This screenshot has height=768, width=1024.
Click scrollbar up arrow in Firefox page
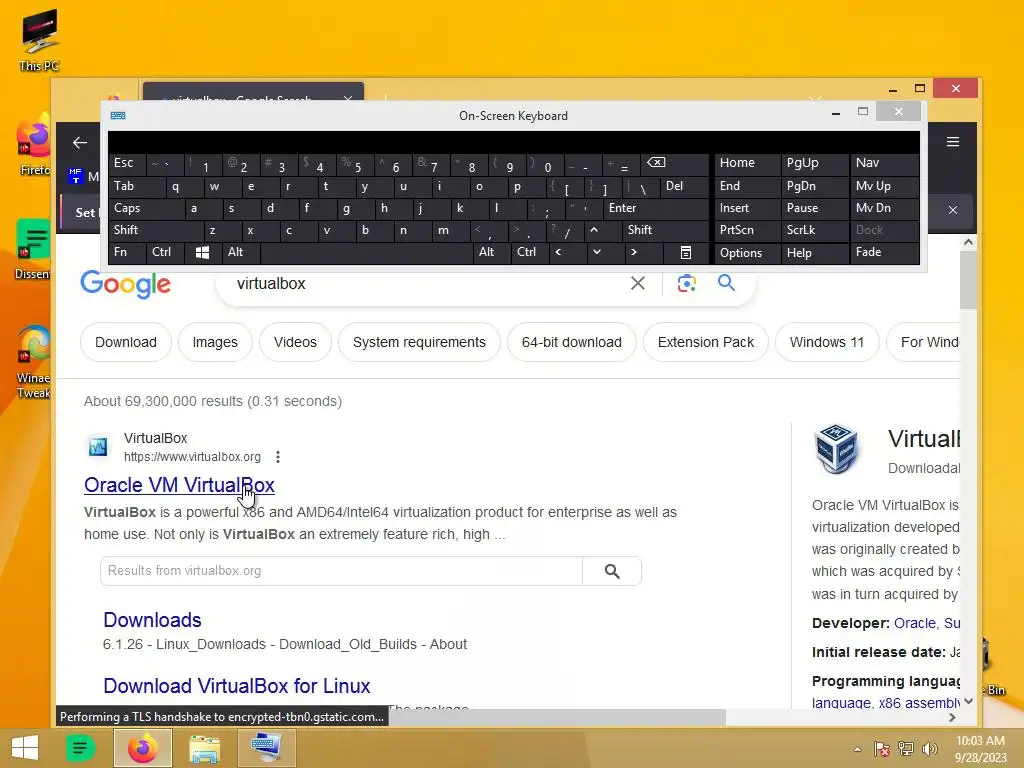pos(968,242)
